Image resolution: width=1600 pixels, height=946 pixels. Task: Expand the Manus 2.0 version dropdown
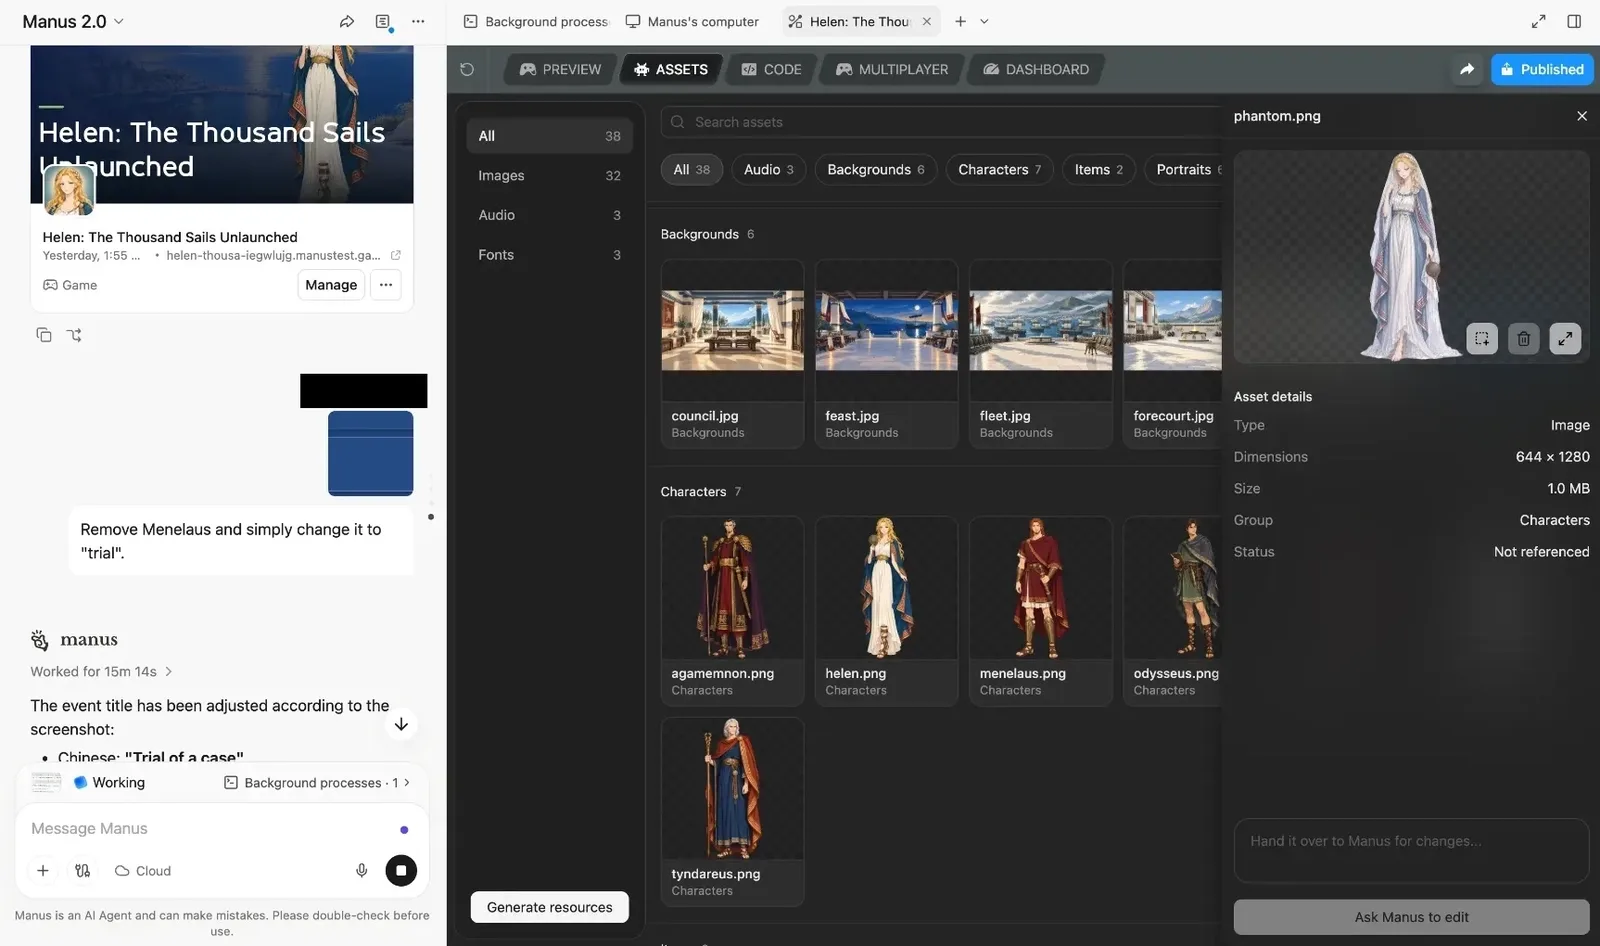(x=73, y=21)
